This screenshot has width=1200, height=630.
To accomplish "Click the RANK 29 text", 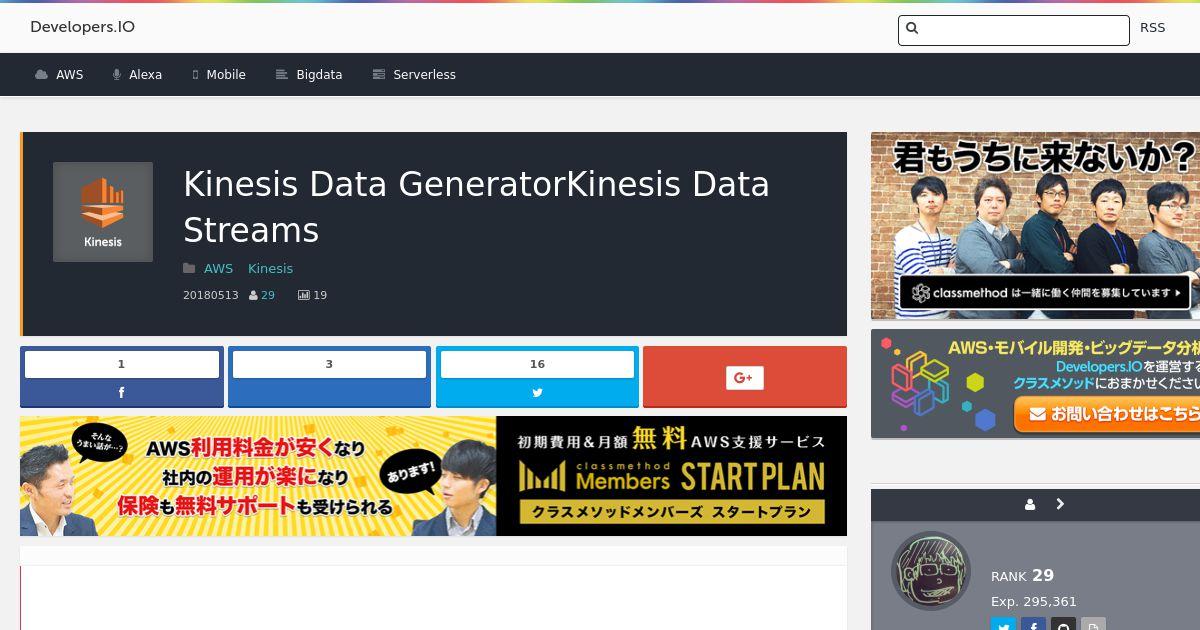I will click(x=1022, y=575).
